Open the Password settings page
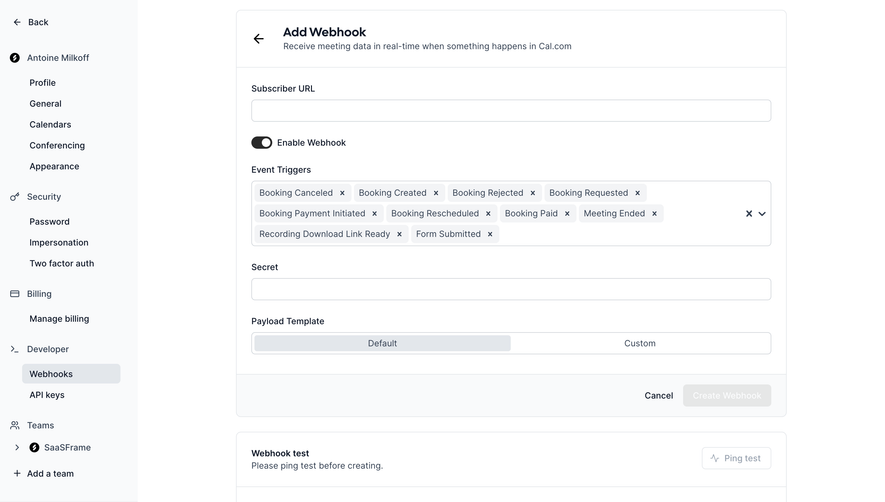This screenshot has width=885, height=502. (x=49, y=221)
